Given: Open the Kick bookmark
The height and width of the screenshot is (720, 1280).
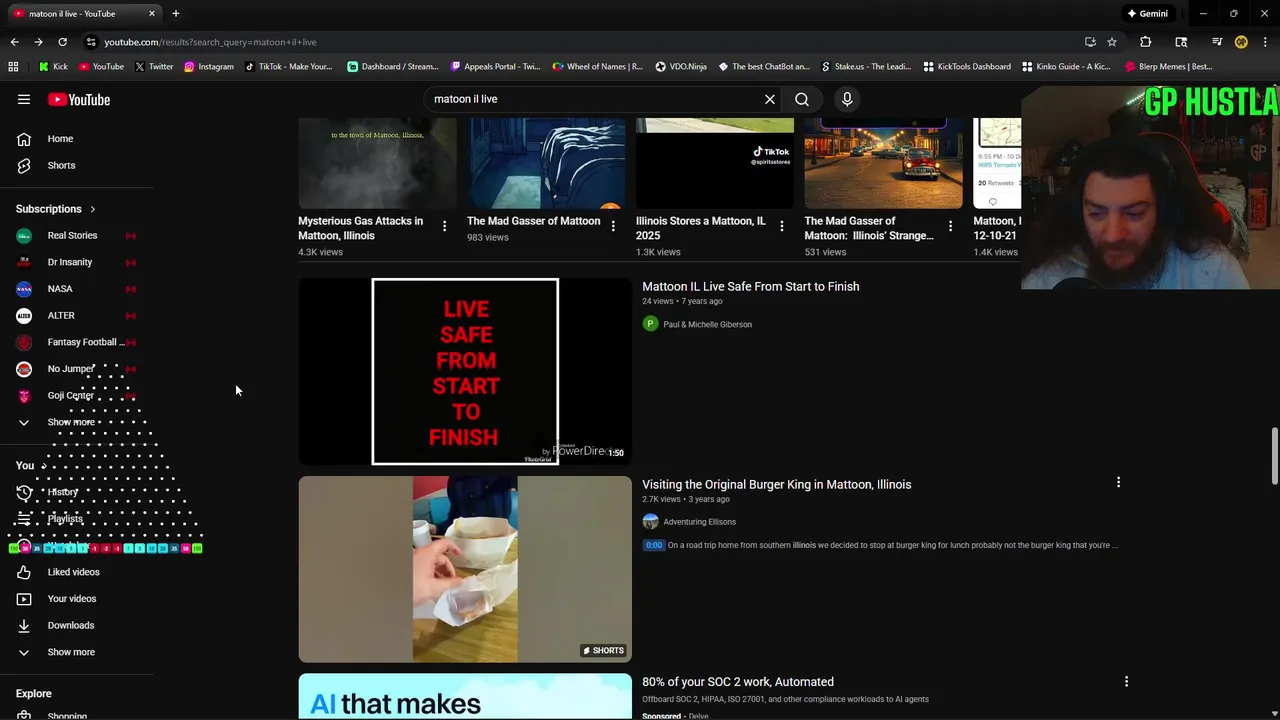Looking at the screenshot, I should (x=53, y=67).
